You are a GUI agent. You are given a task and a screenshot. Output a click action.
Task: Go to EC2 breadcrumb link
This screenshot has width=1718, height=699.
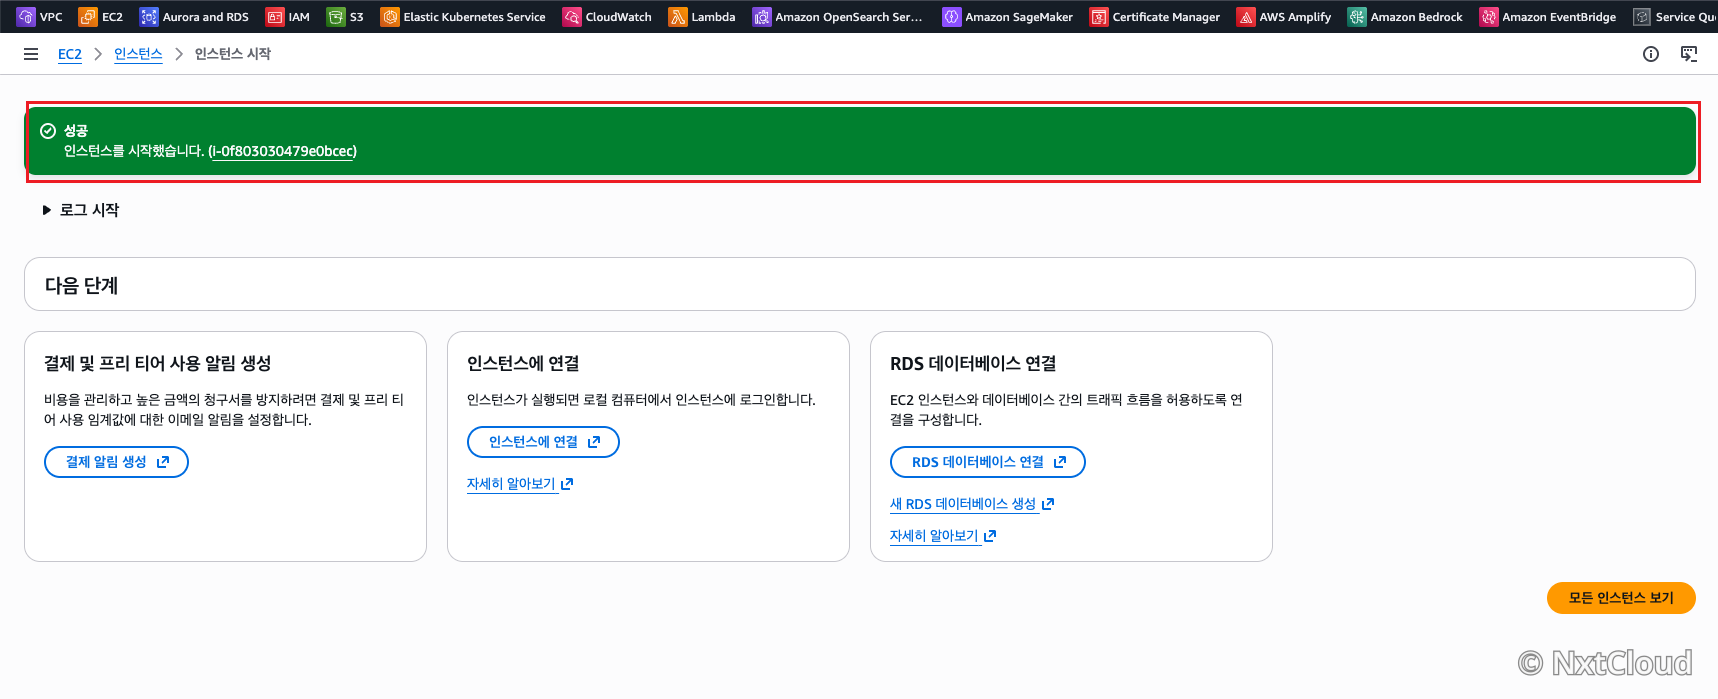click(x=70, y=54)
